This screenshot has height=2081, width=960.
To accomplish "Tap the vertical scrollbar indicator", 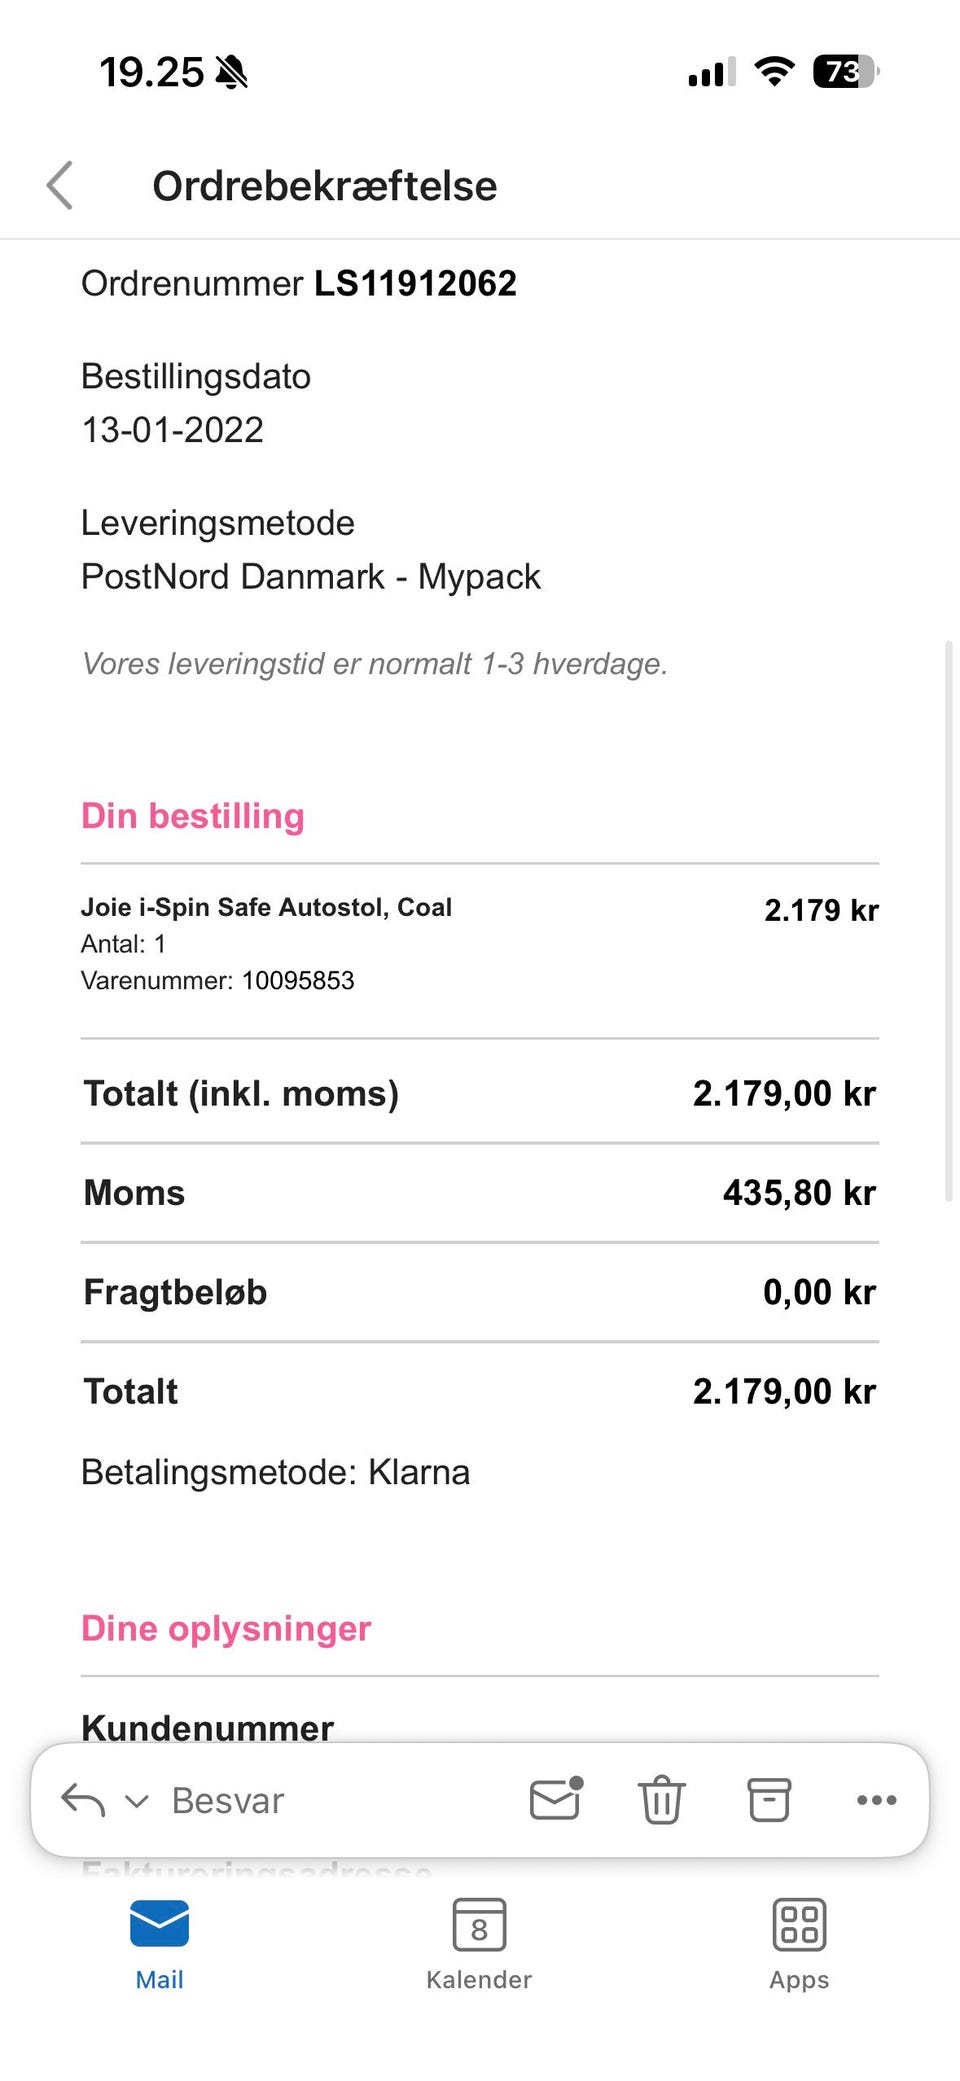I will (948, 920).
